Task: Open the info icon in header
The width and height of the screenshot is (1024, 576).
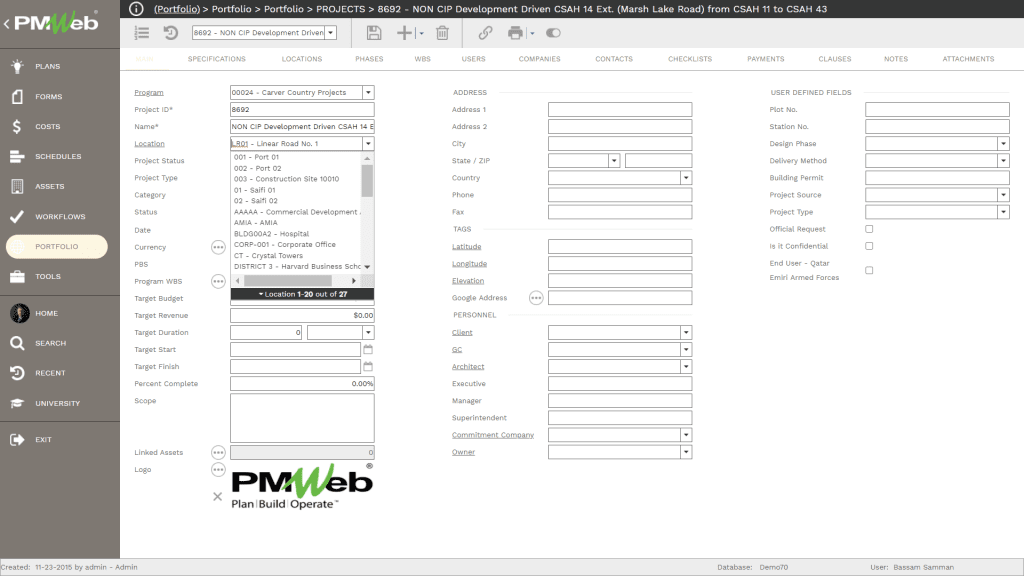Action: tap(136, 9)
